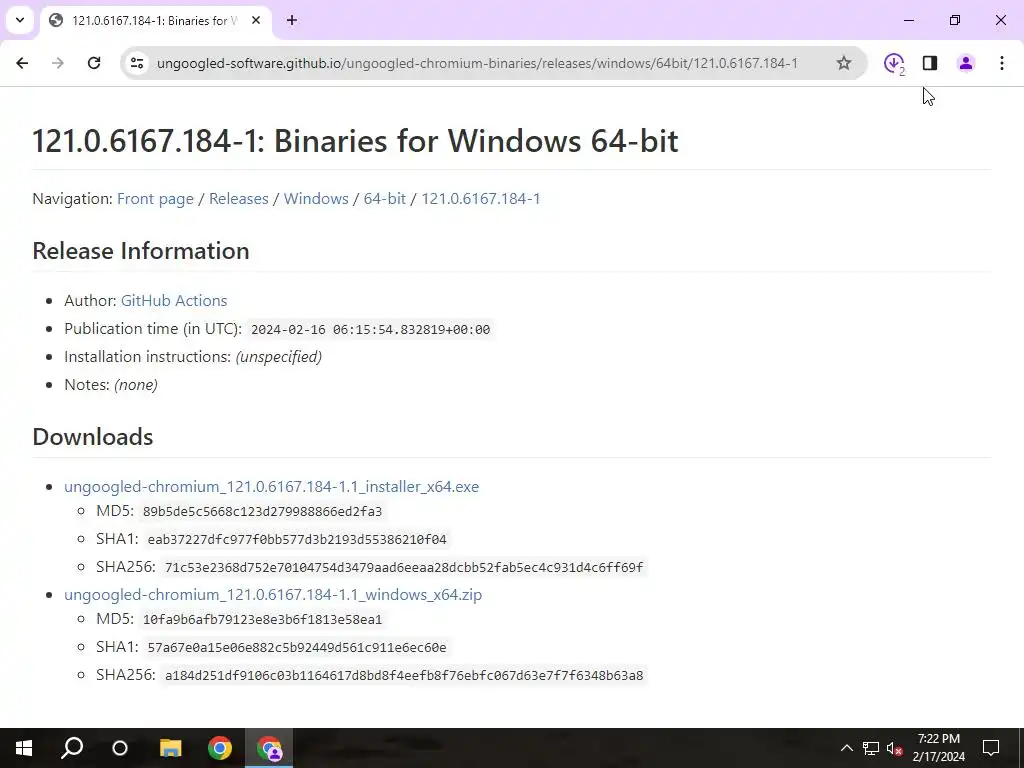The height and width of the screenshot is (768, 1024).
Task: Open a new tab with plus button
Action: (292, 20)
